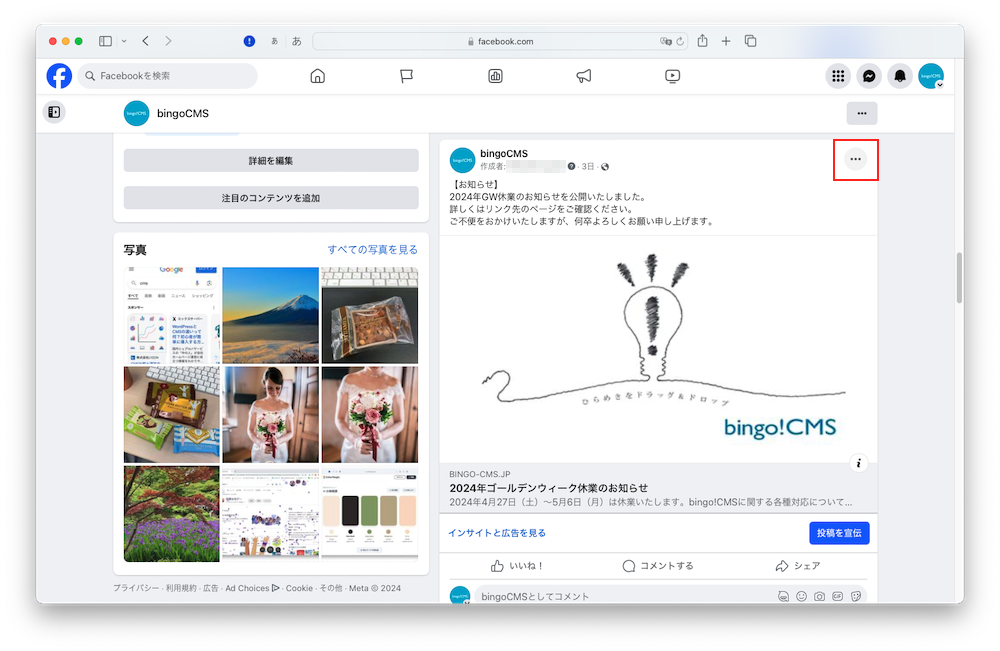The width and height of the screenshot is (1000, 651).
Task: Click Safari share icon
Action: pyautogui.click(x=702, y=41)
